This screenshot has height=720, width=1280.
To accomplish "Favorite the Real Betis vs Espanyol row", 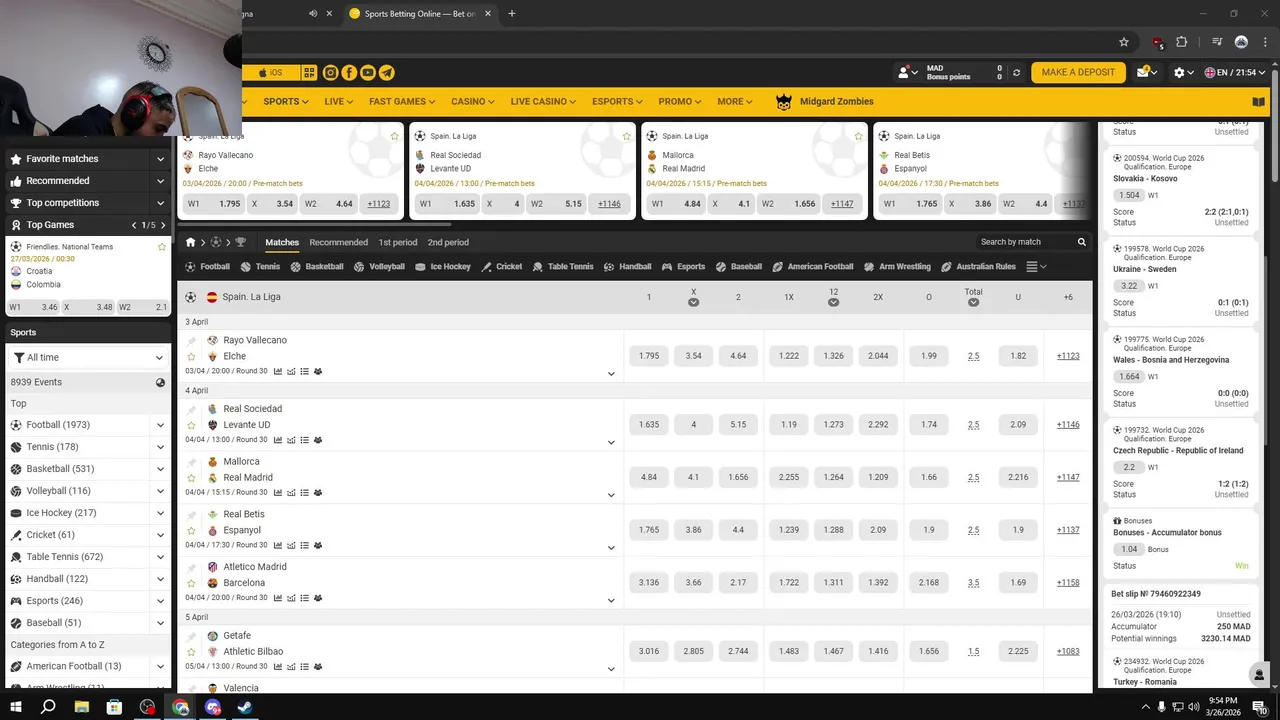I will [191, 530].
